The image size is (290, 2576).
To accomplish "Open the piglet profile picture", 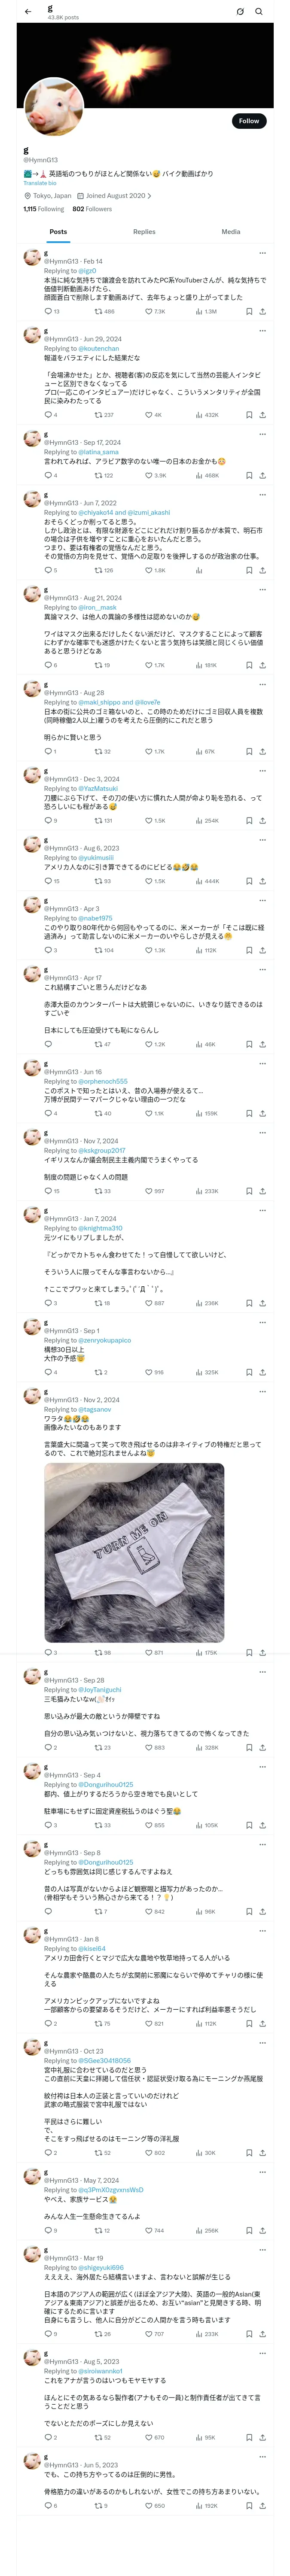I will 54,107.
